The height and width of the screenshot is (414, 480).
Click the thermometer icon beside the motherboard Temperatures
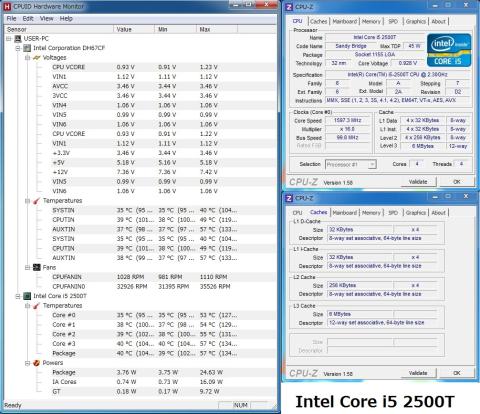pos(37,201)
